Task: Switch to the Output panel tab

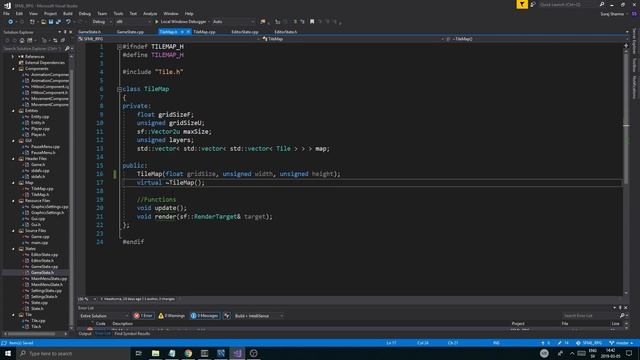Action: coord(85,334)
